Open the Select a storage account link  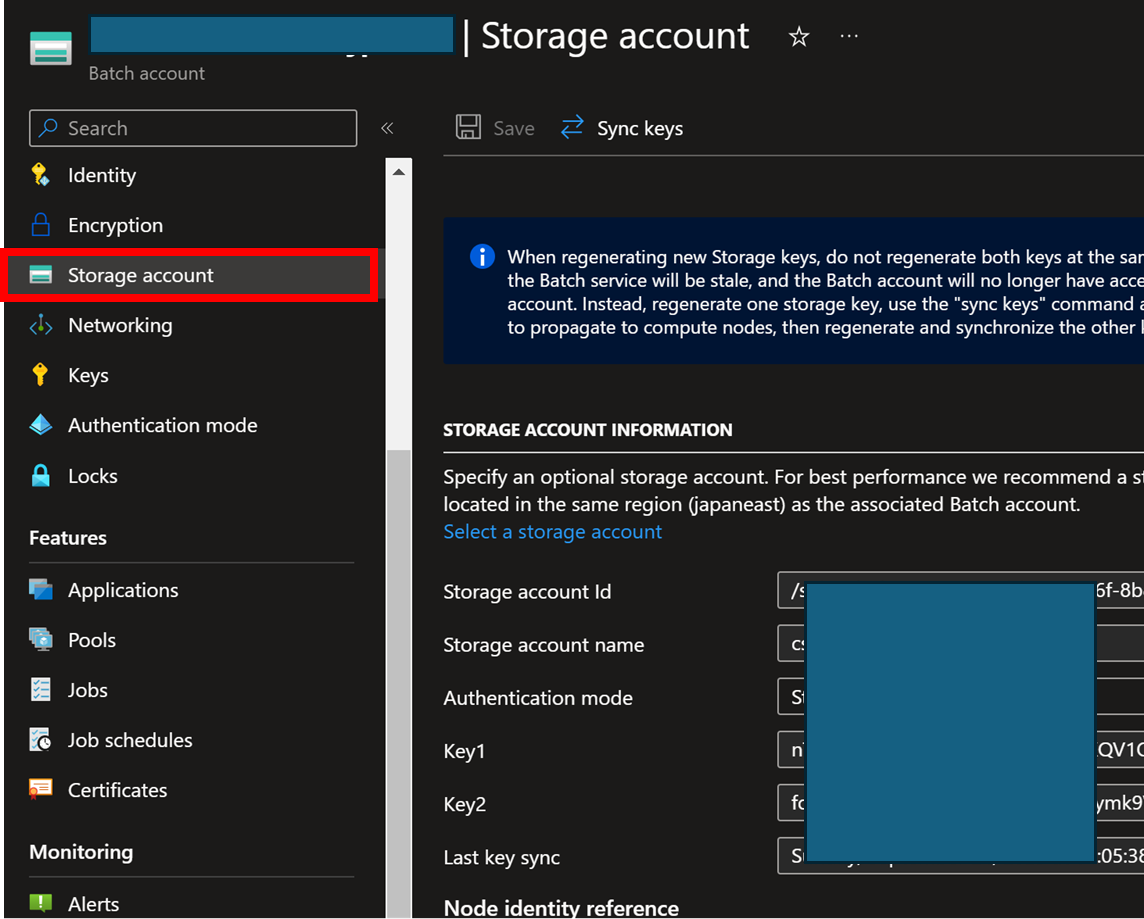coord(552,531)
